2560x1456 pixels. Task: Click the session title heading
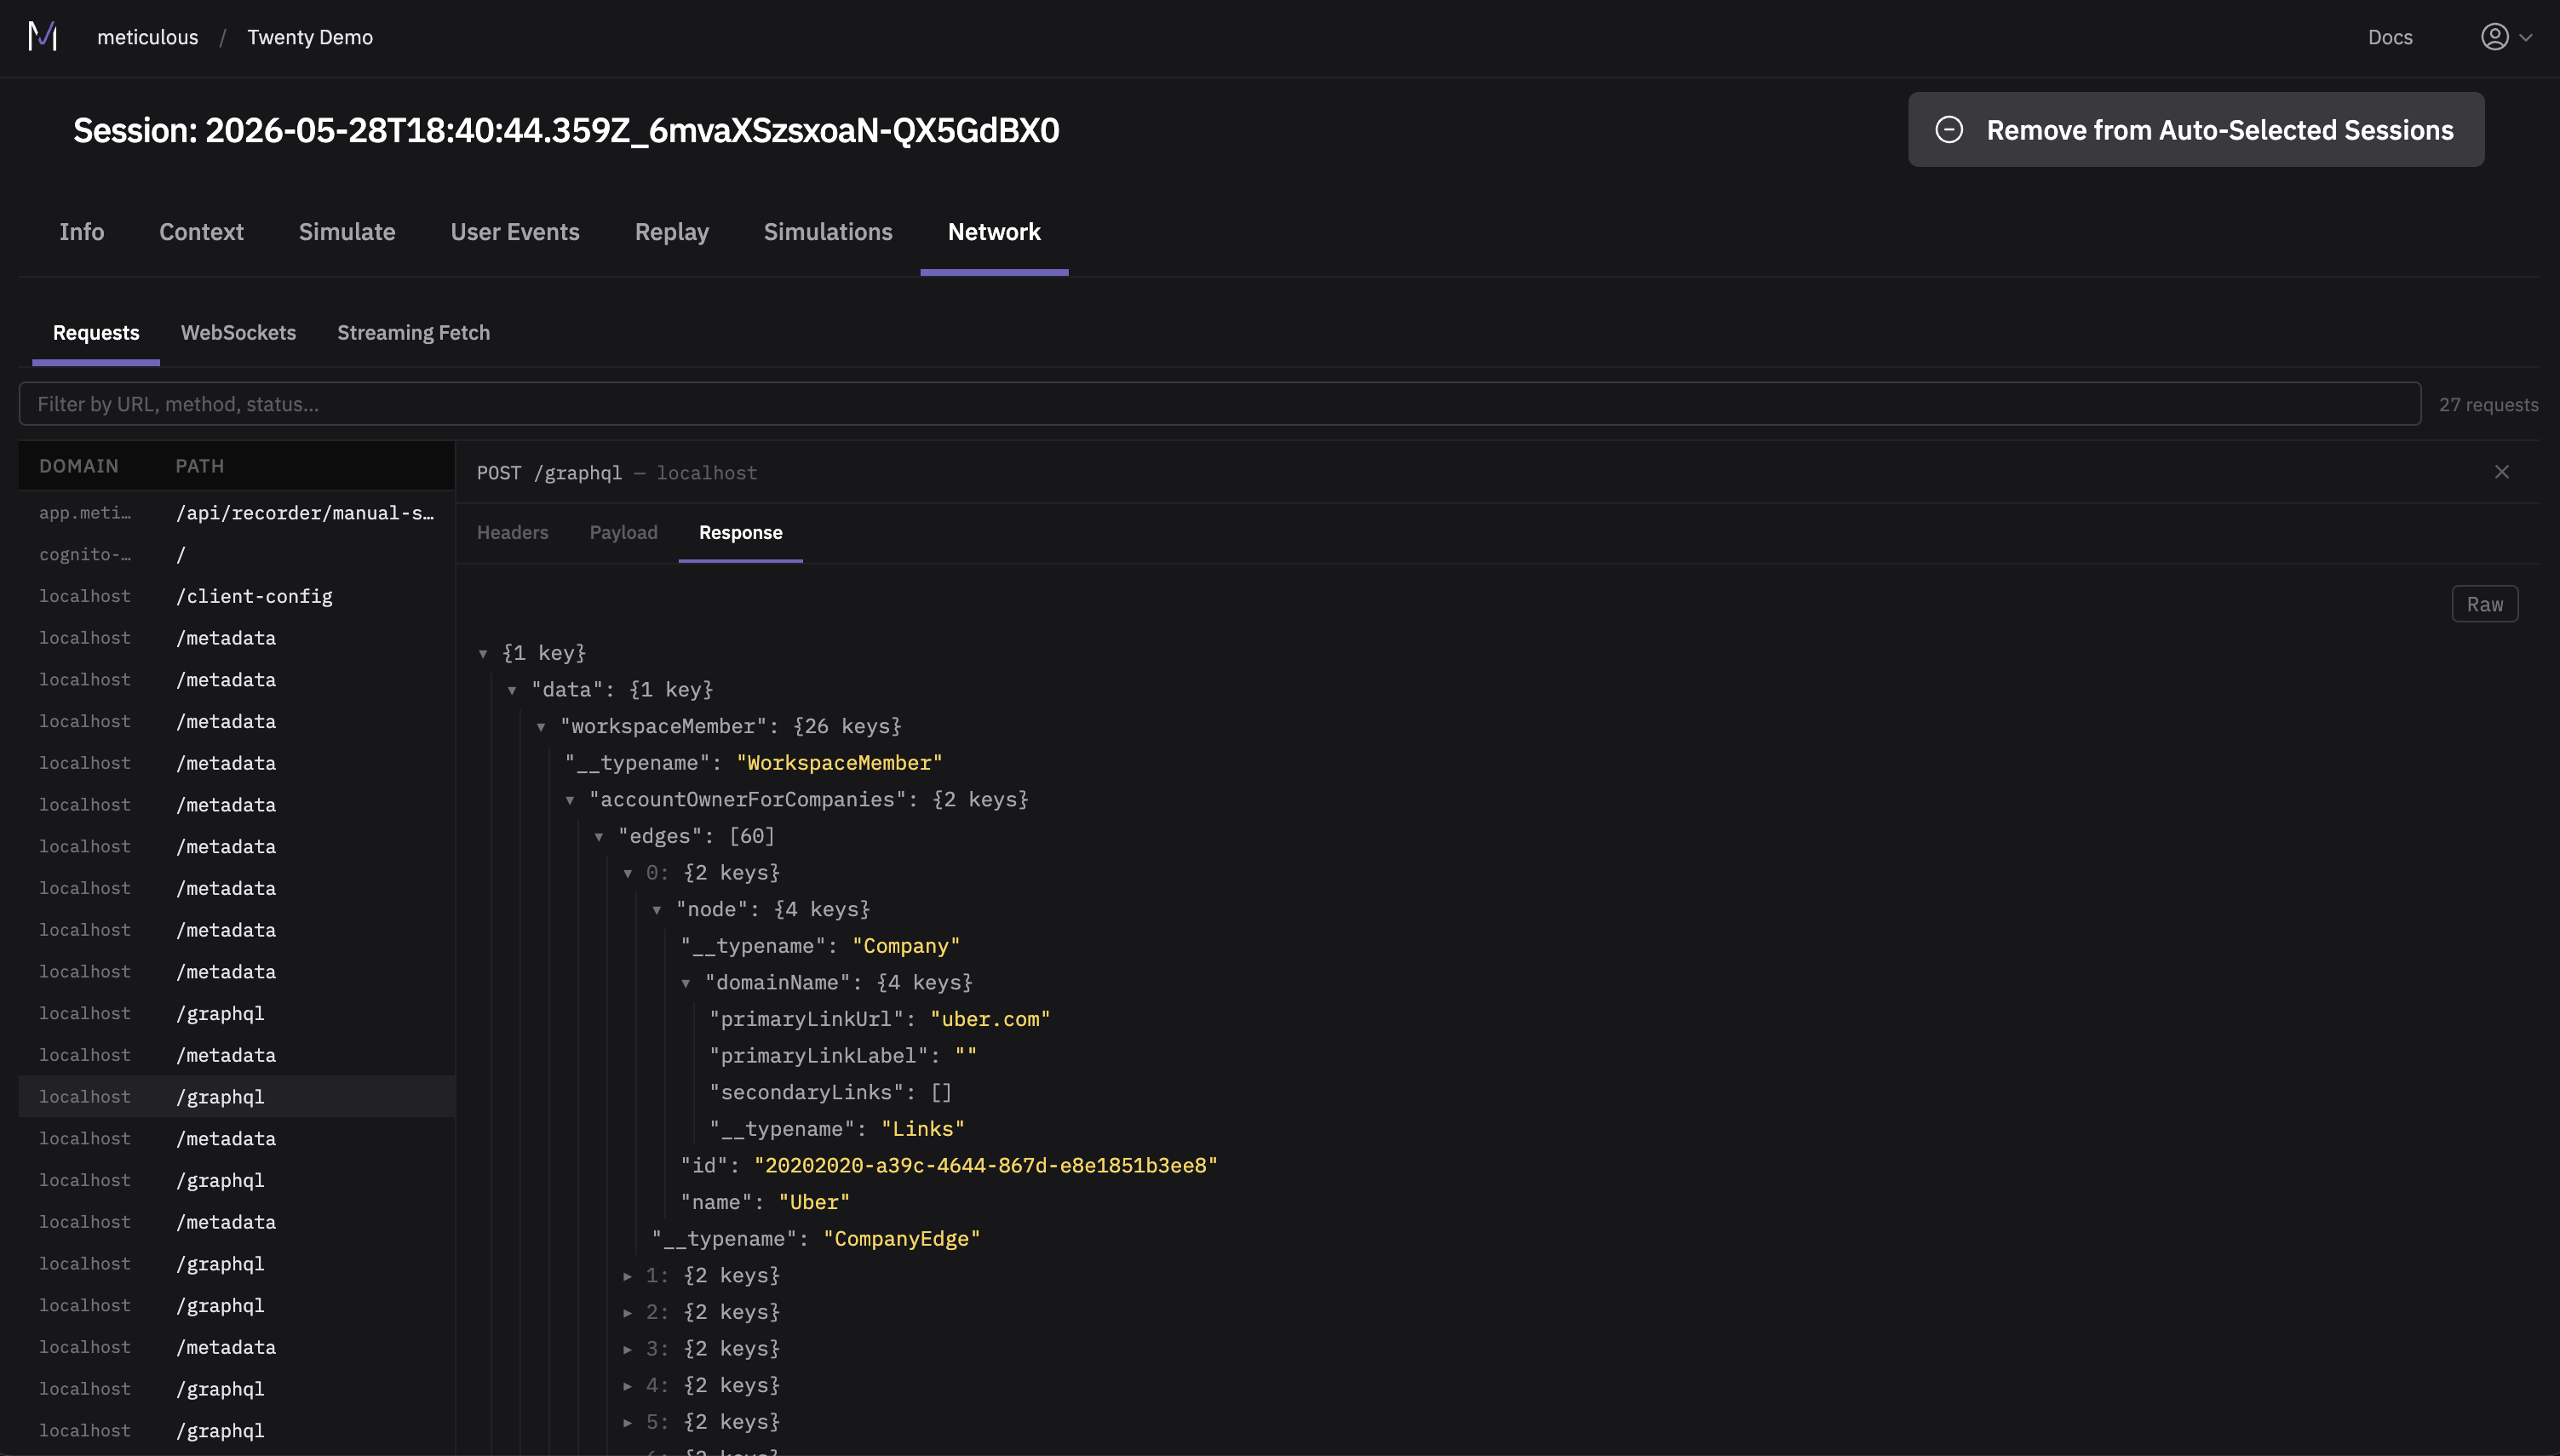tap(566, 130)
